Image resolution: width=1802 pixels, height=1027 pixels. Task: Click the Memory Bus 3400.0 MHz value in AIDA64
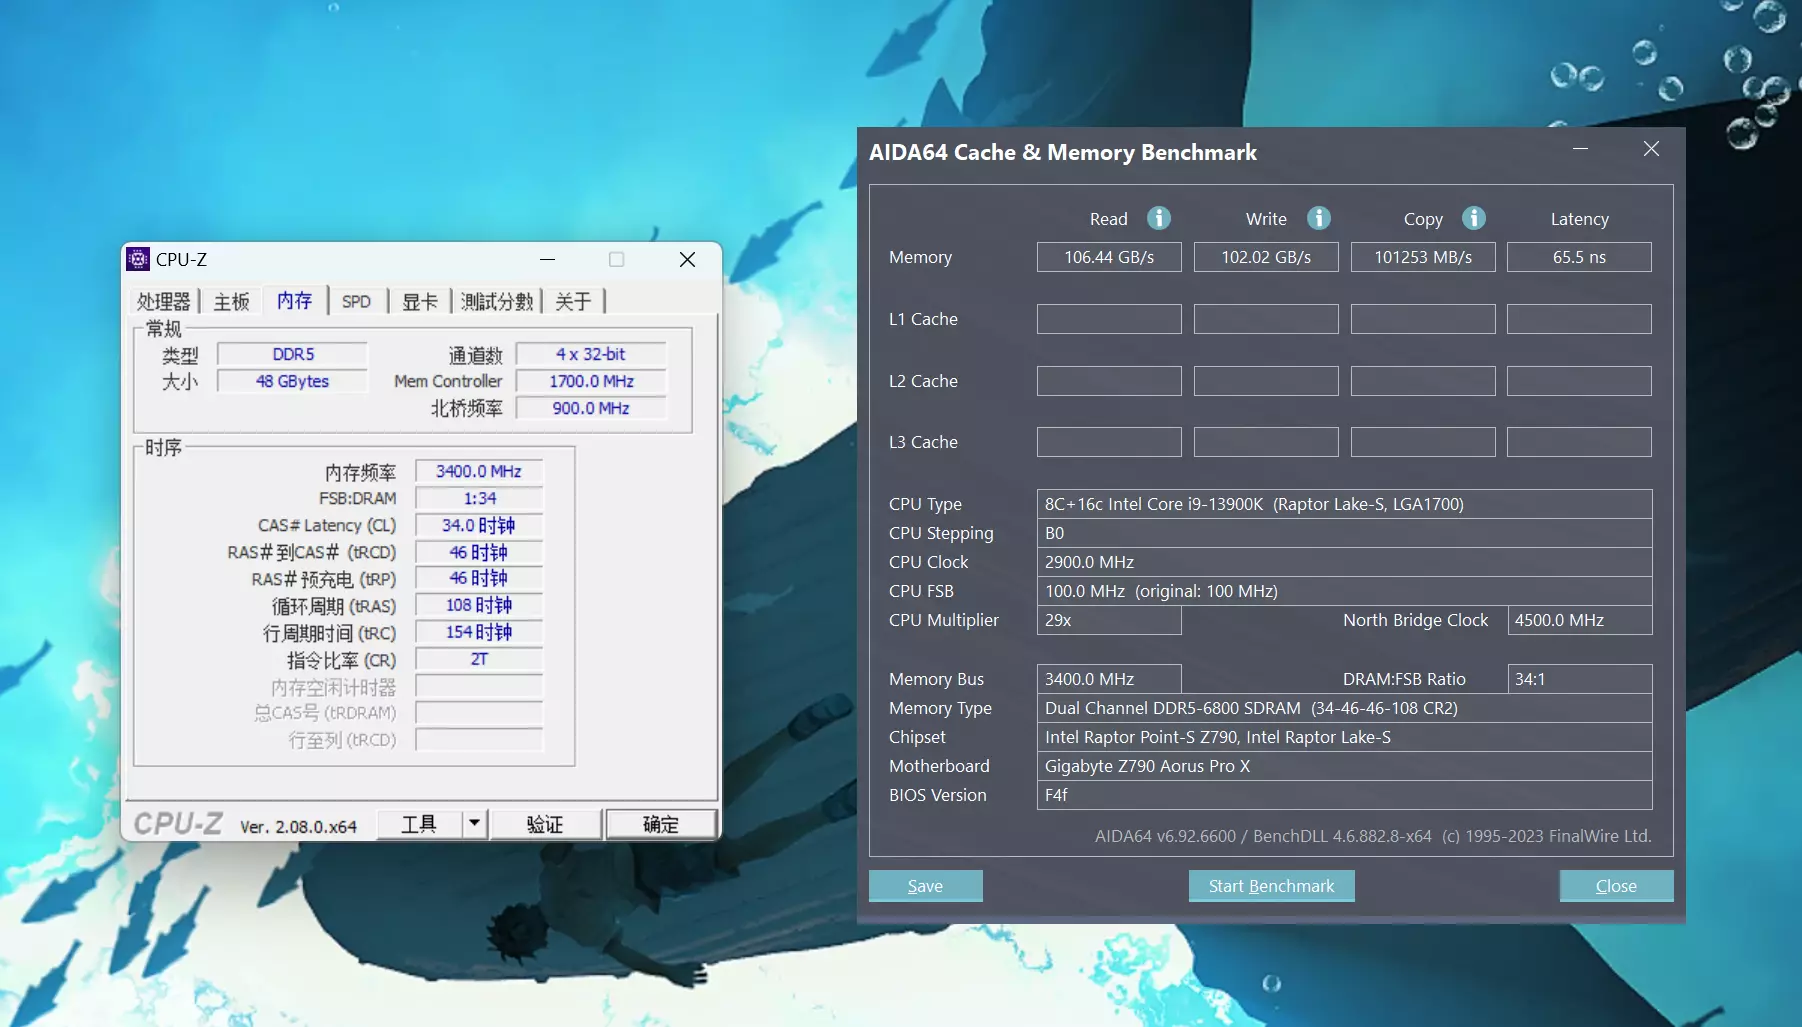click(1109, 679)
